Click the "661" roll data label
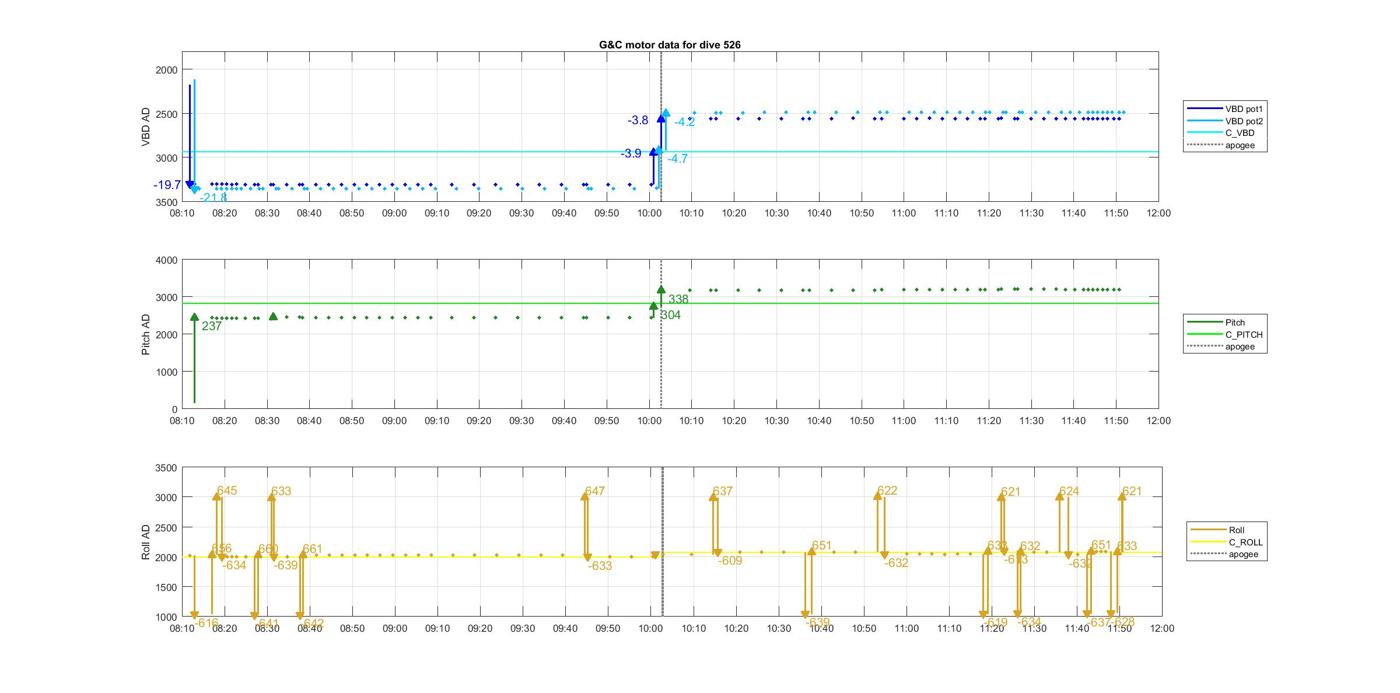The height and width of the screenshot is (693, 1400). pos(312,549)
